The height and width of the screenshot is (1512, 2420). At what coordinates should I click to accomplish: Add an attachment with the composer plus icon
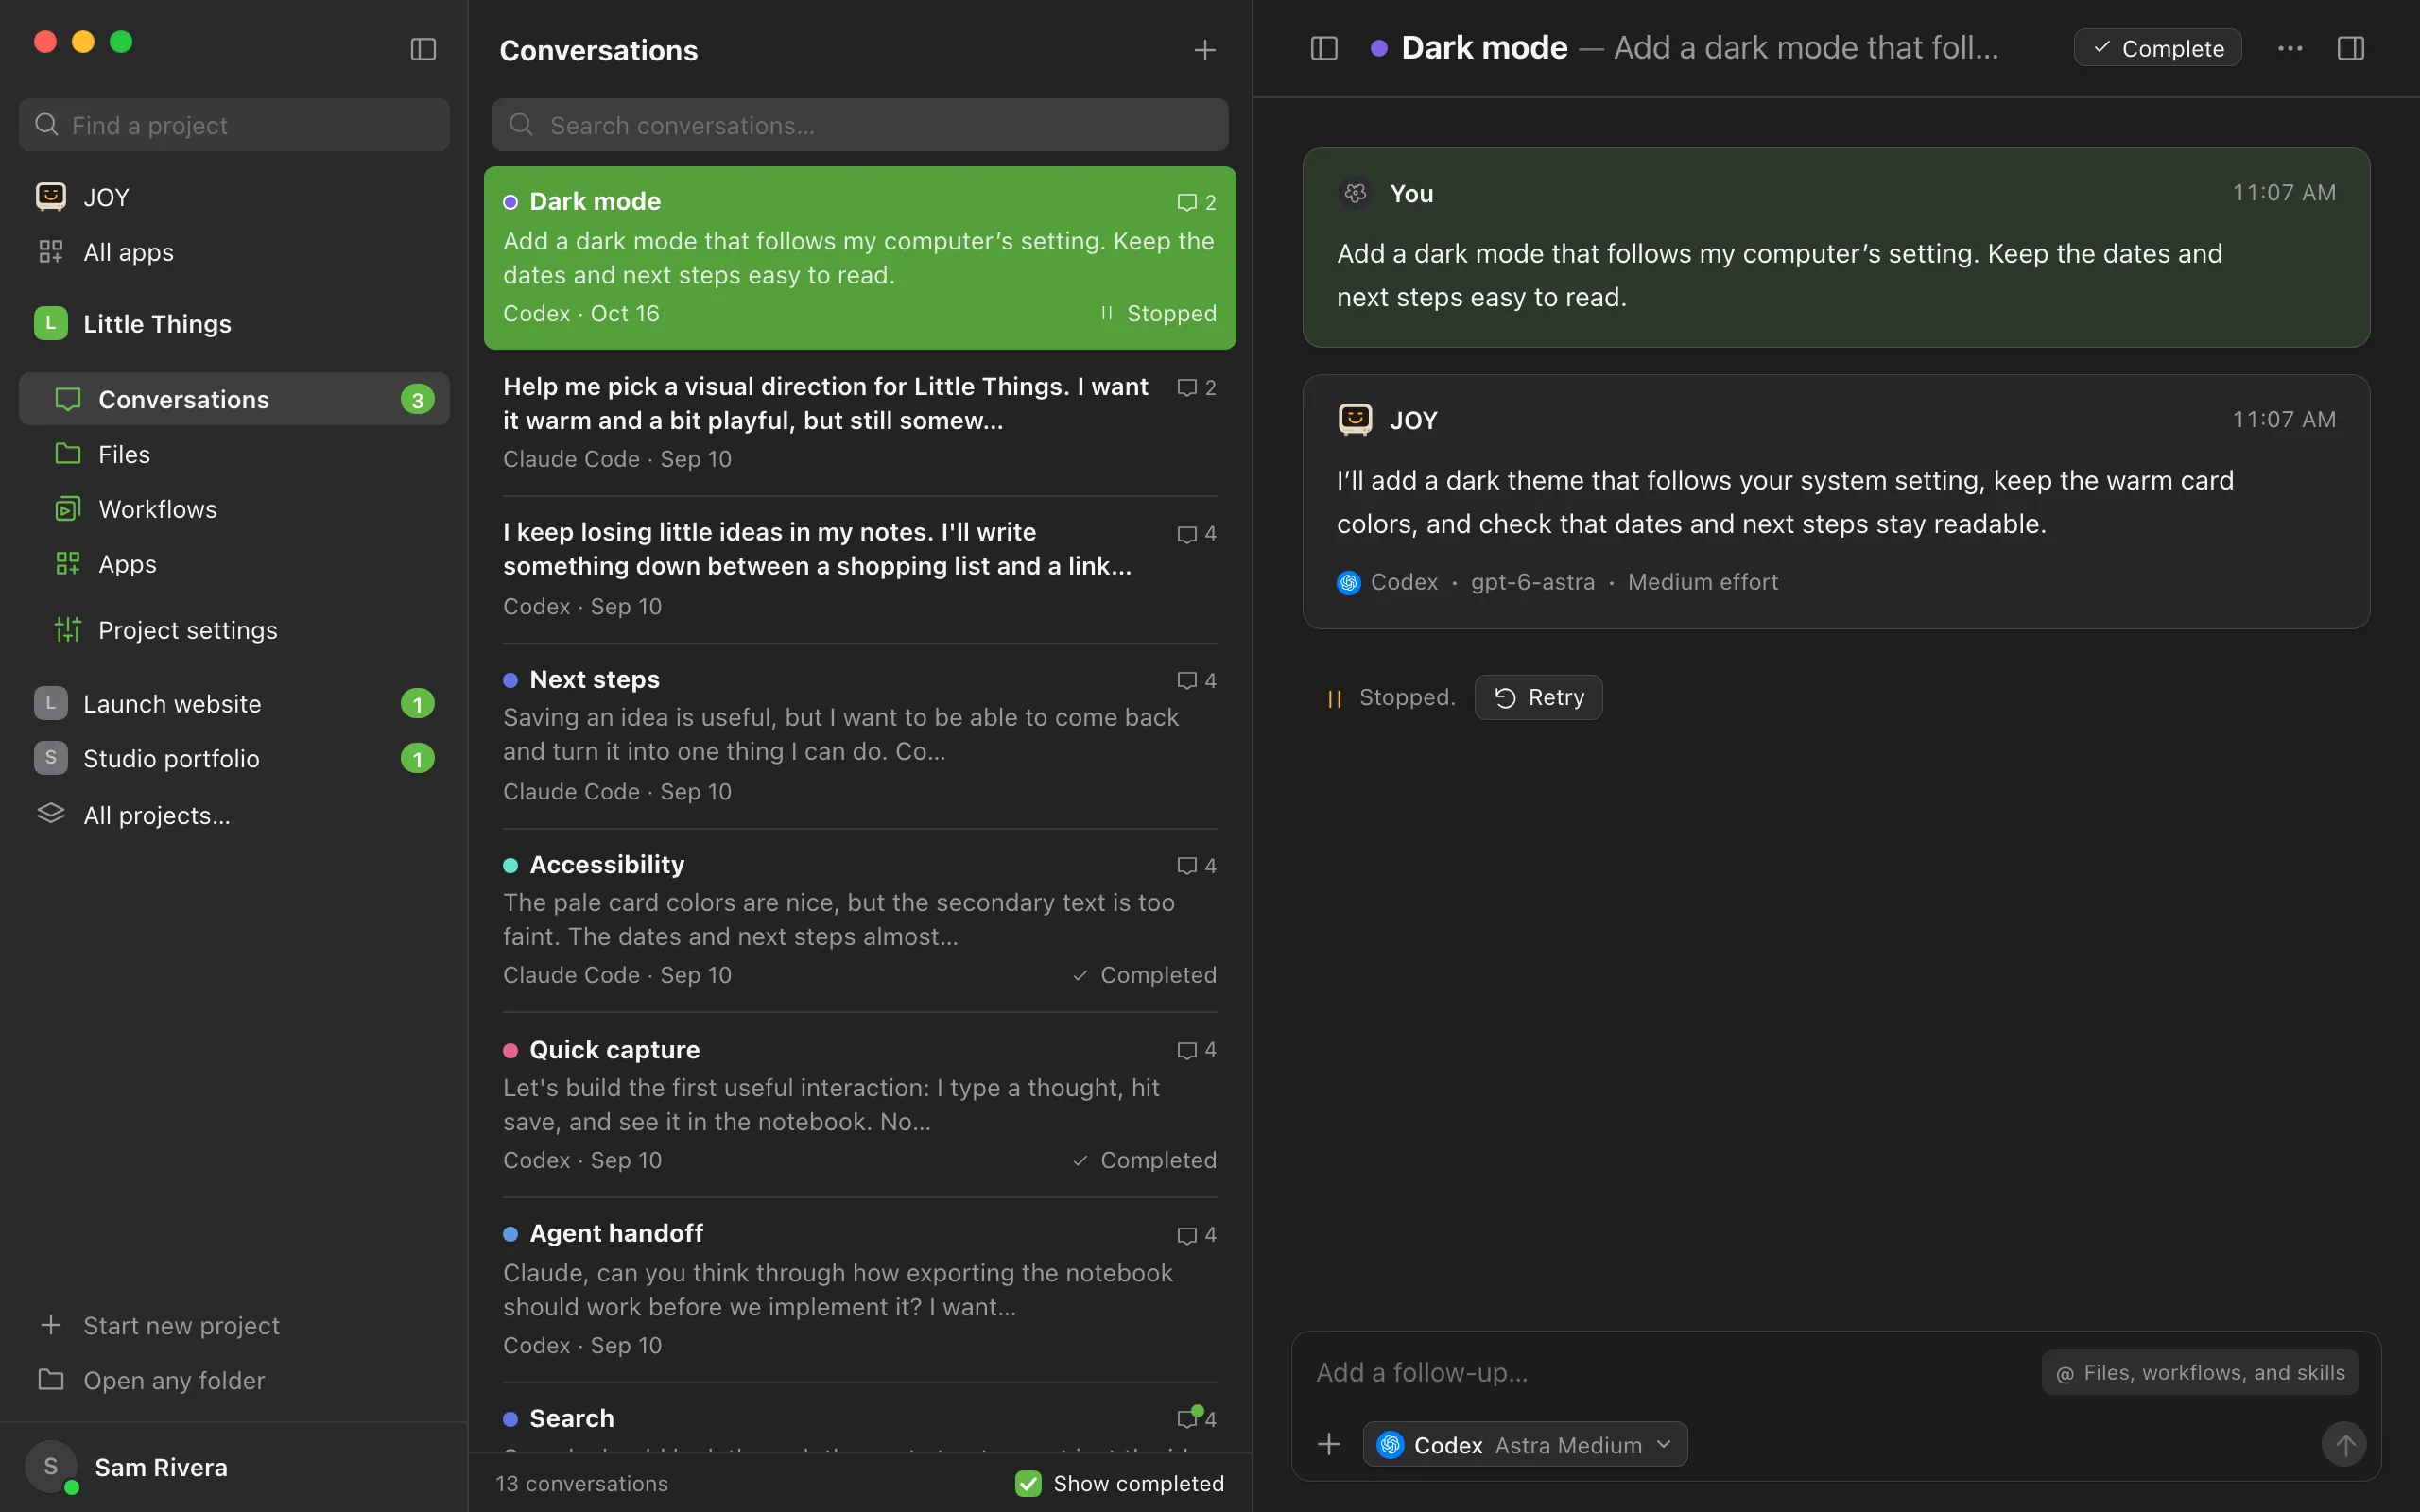1329,1444
